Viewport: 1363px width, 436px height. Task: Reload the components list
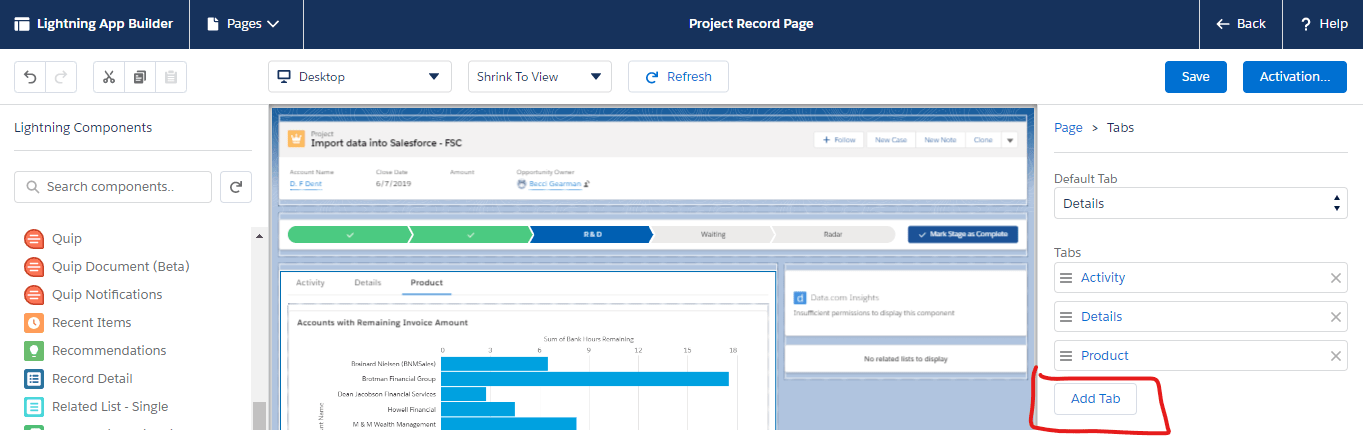tap(236, 187)
